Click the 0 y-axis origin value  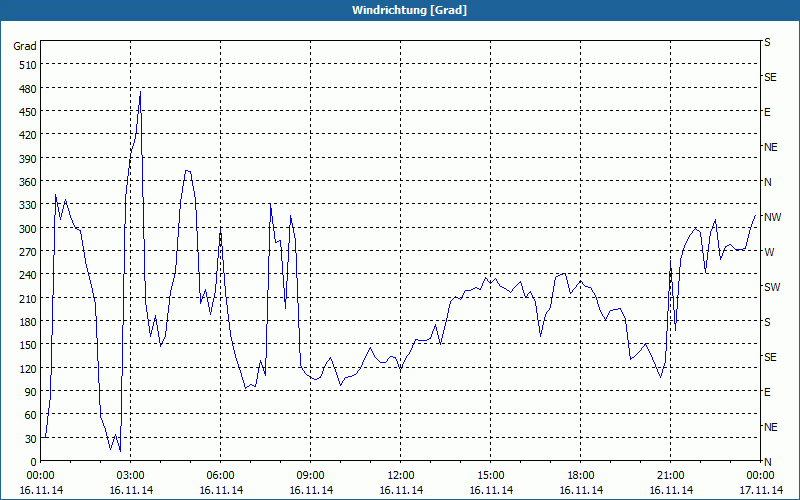(x=34, y=462)
